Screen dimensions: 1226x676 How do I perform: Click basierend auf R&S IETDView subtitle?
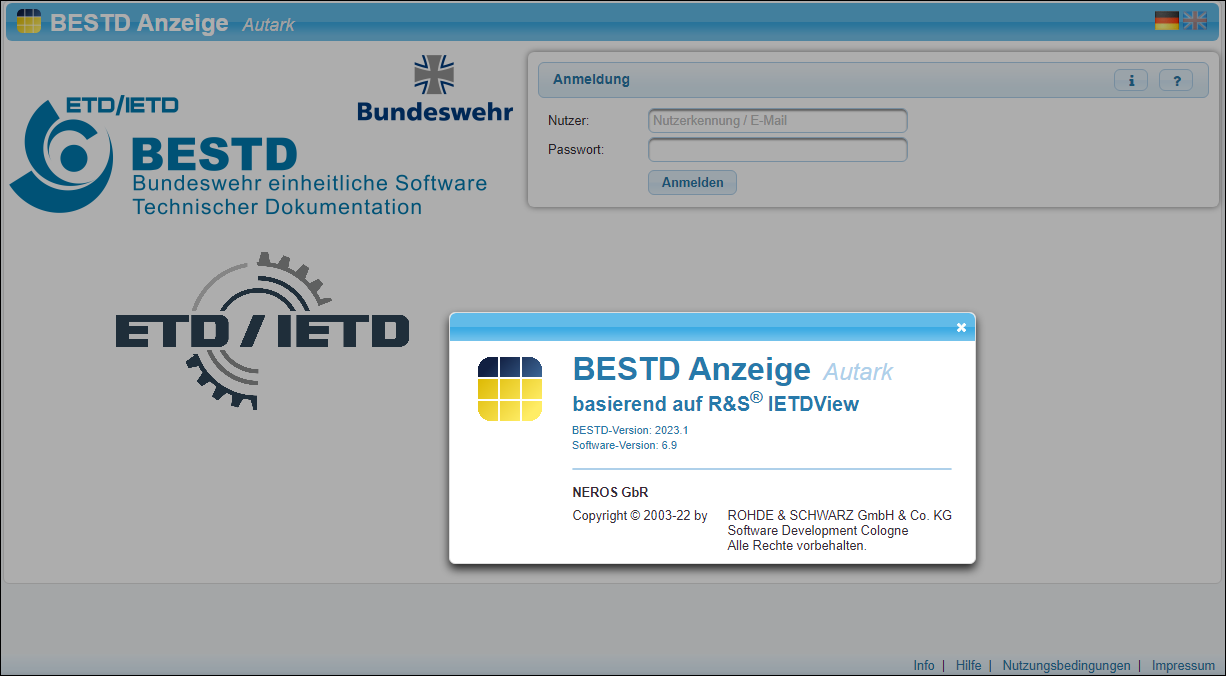click(x=715, y=403)
